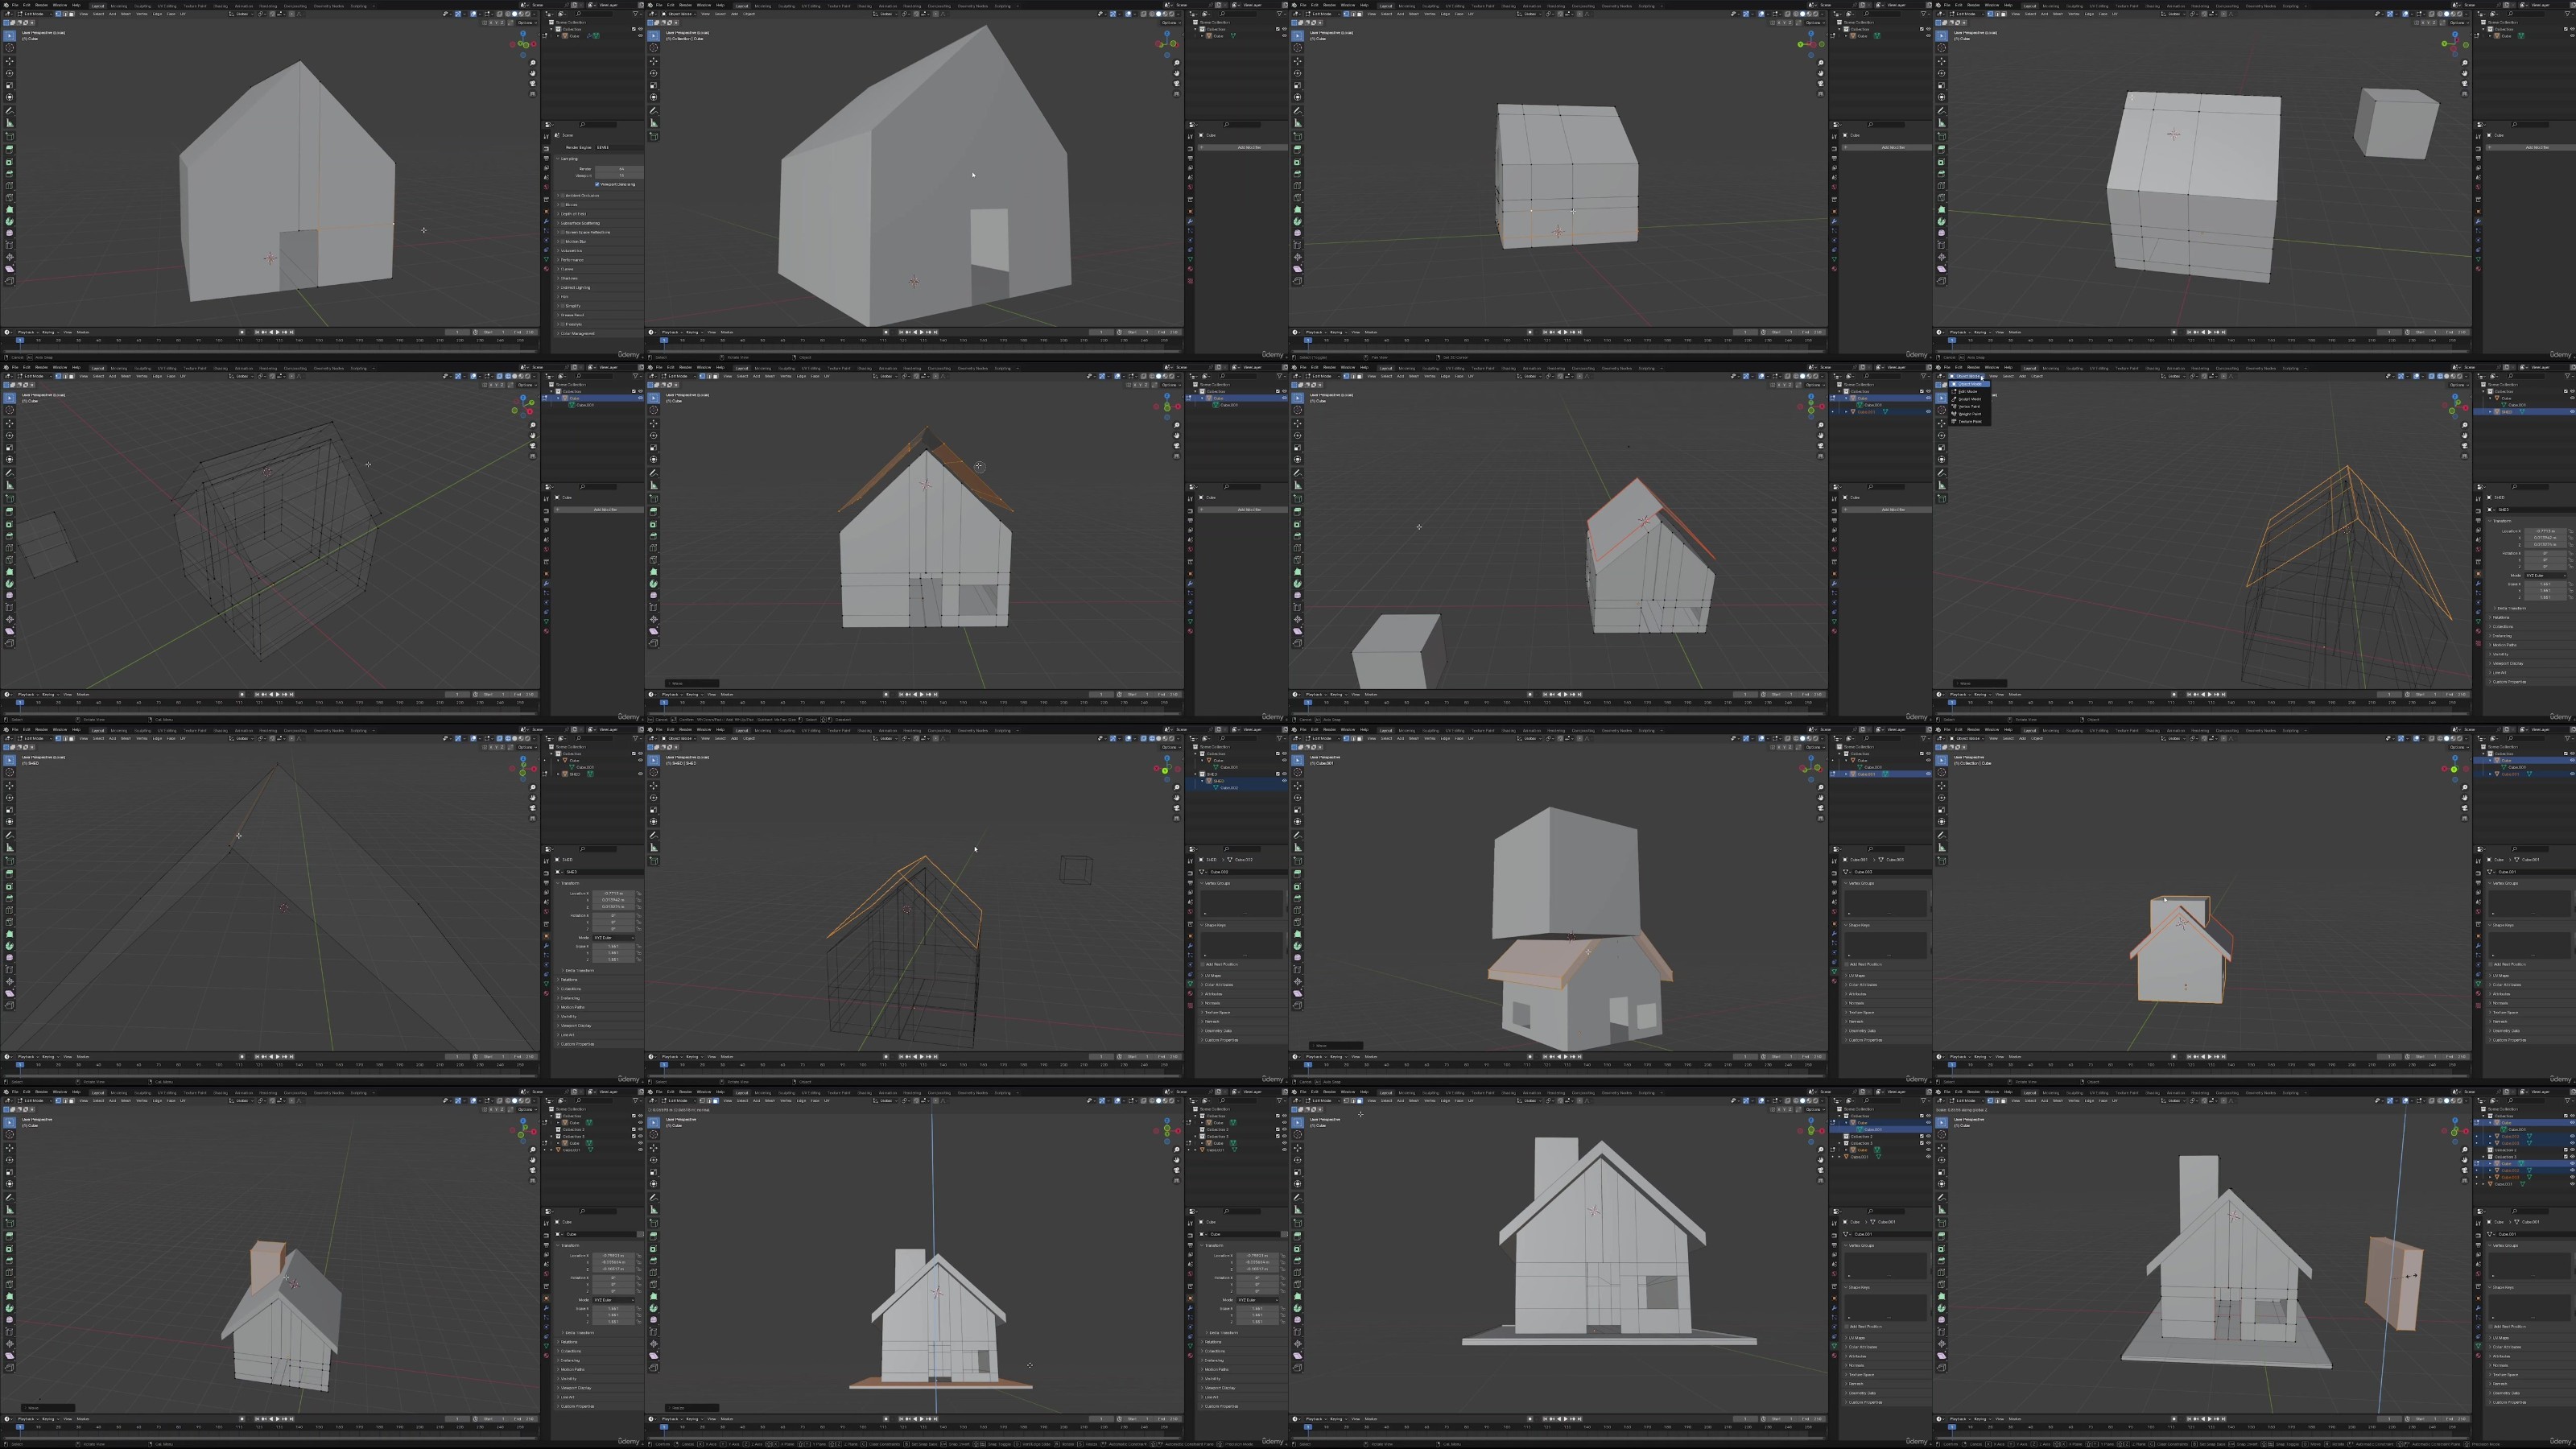This screenshot has height=1449, width=2576.
Task: Select Bevel tool in the render-settings view
Action: point(10,174)
